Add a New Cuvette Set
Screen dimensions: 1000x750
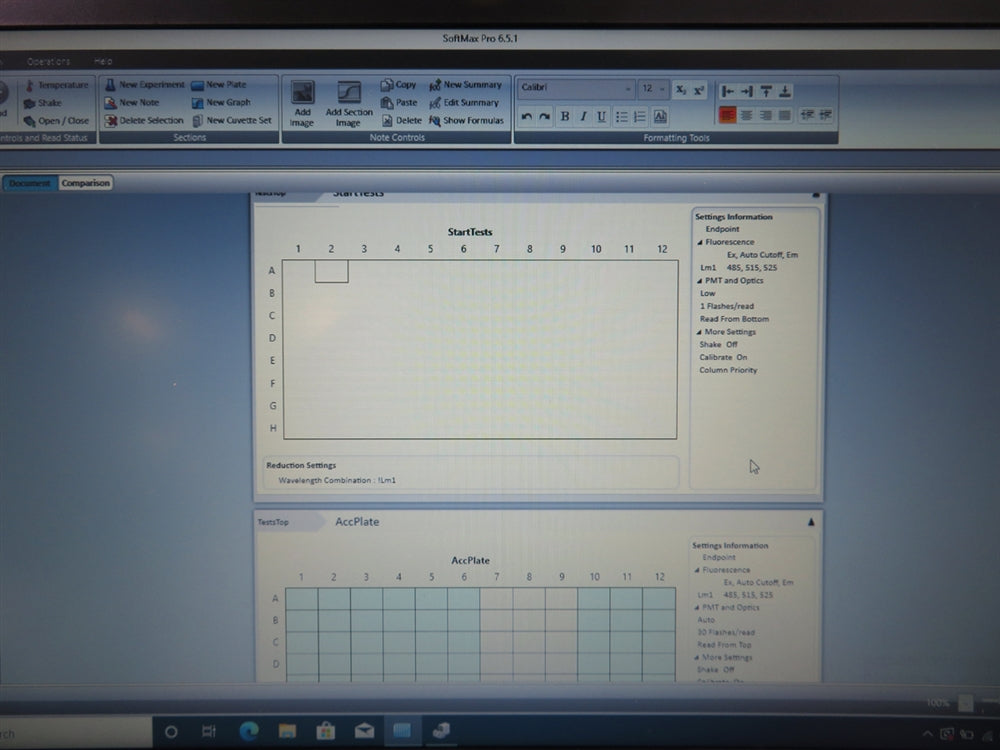click(x=232, y=120)
